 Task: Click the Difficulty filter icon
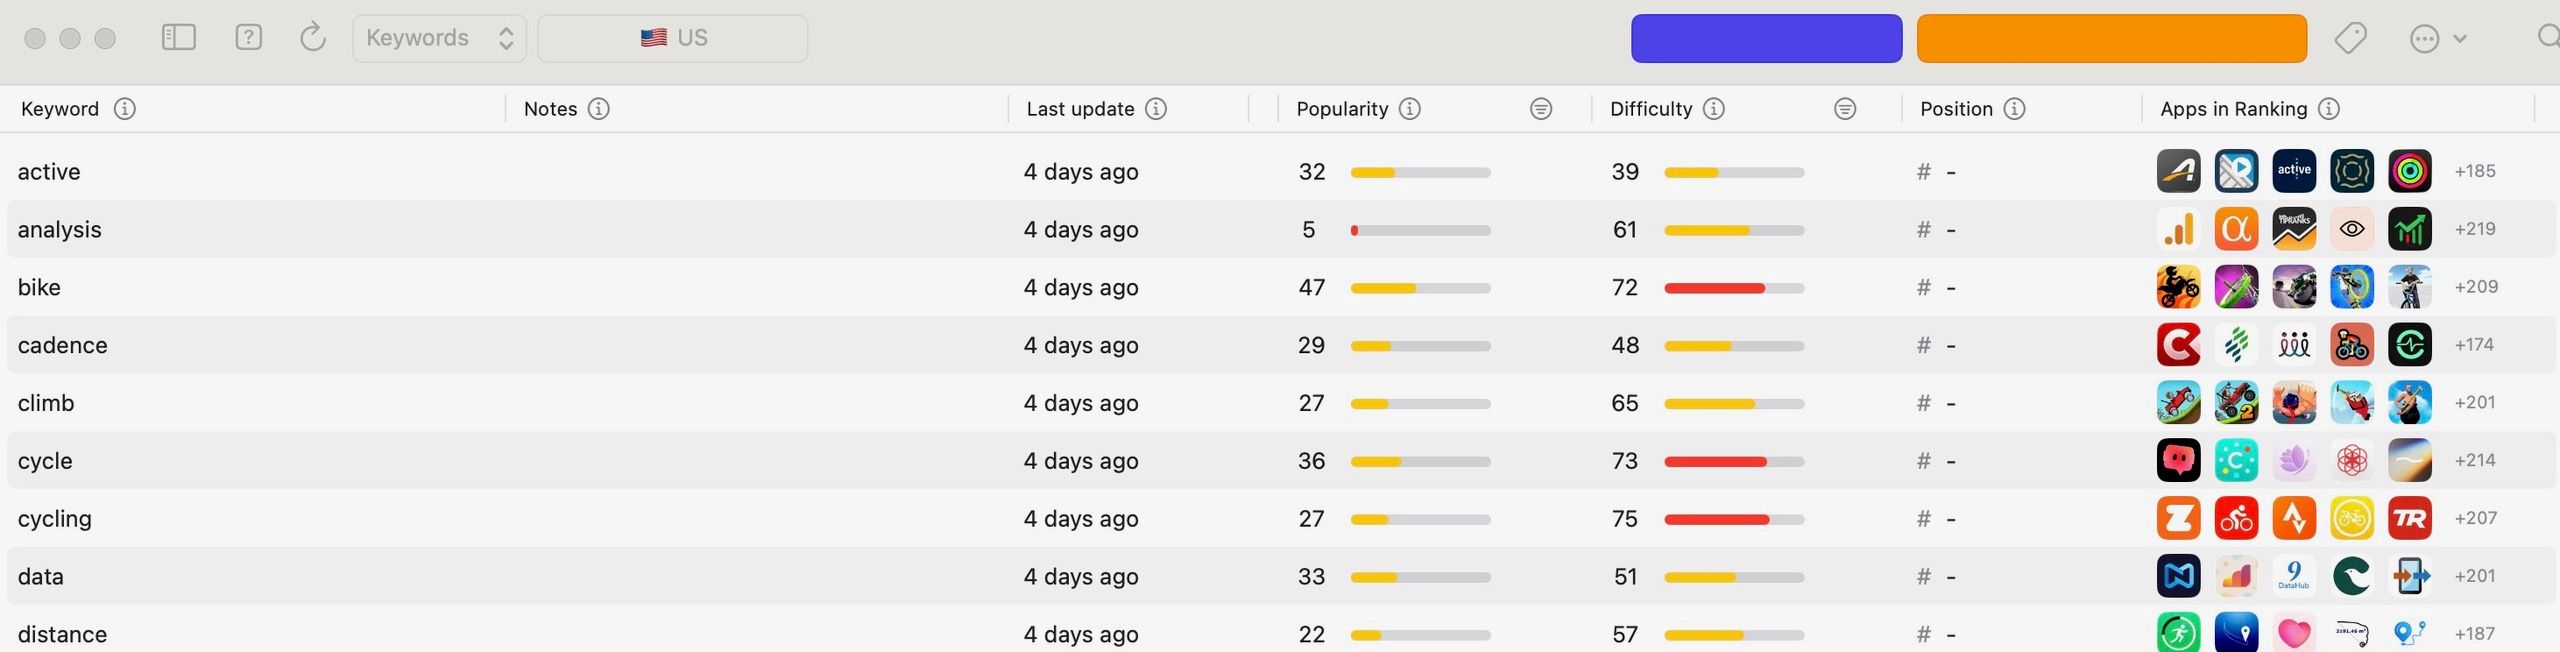pos(1845,109)
